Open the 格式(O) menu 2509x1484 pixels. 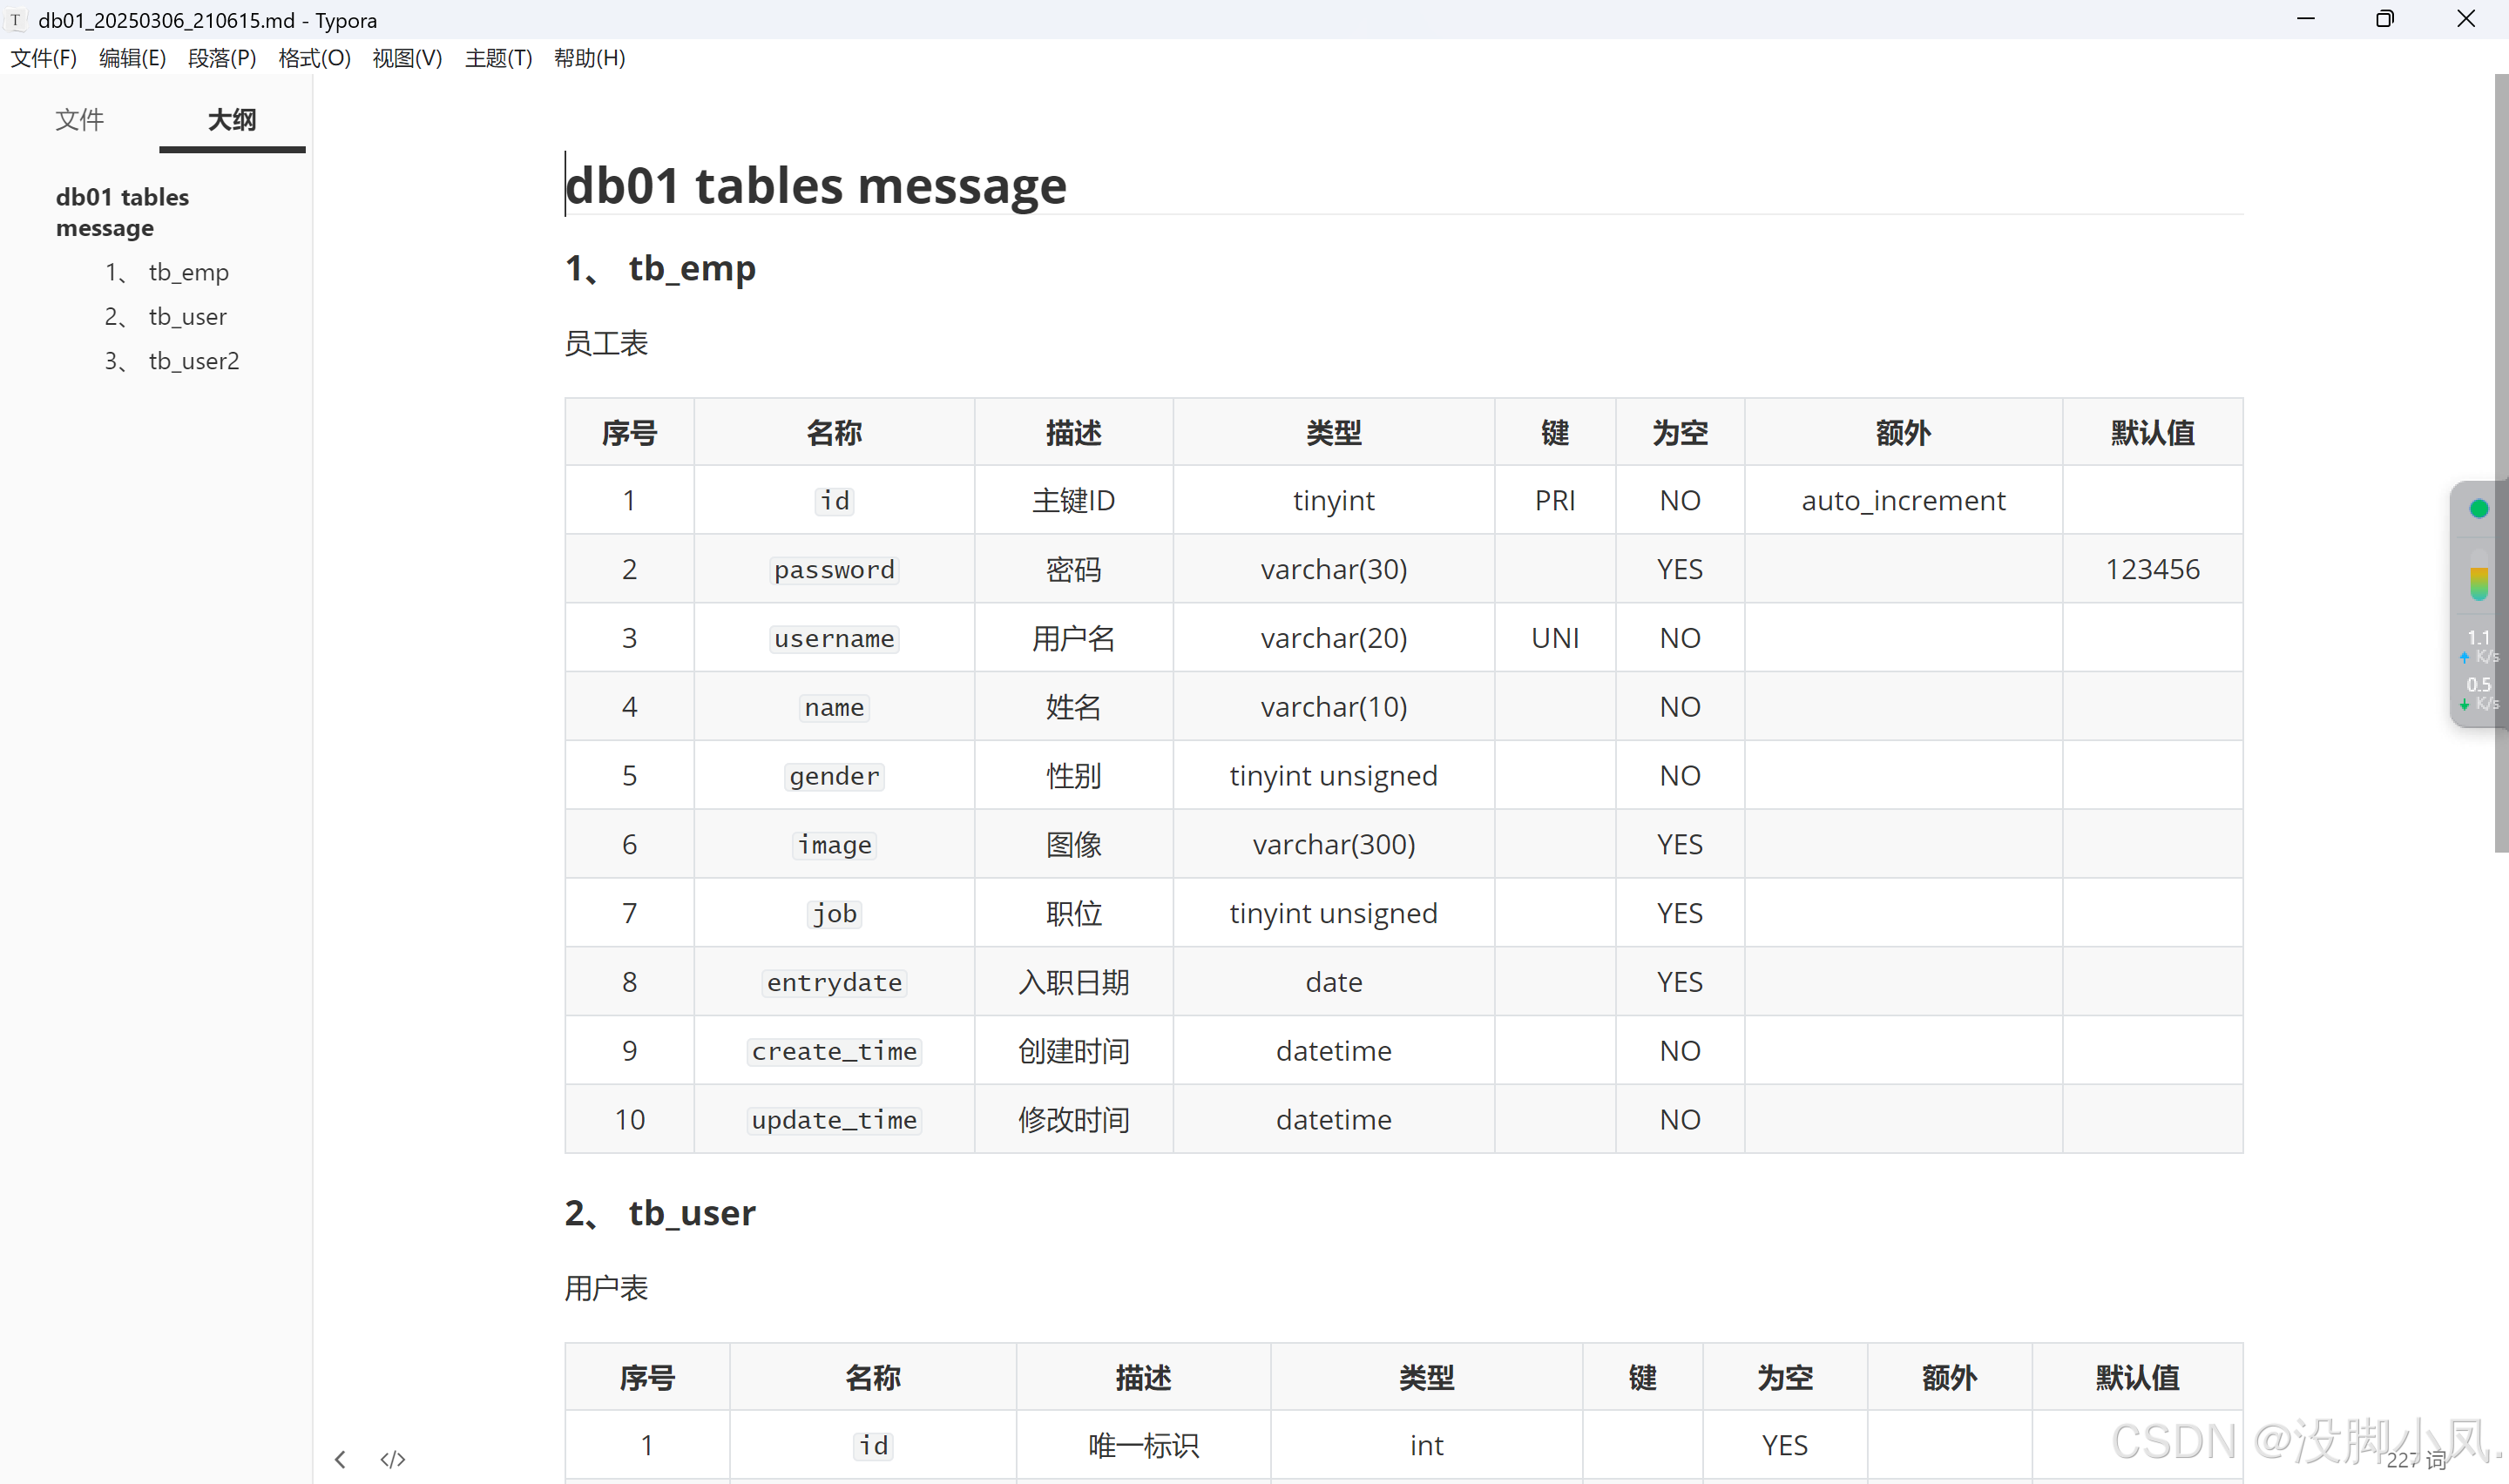point(314,58)
